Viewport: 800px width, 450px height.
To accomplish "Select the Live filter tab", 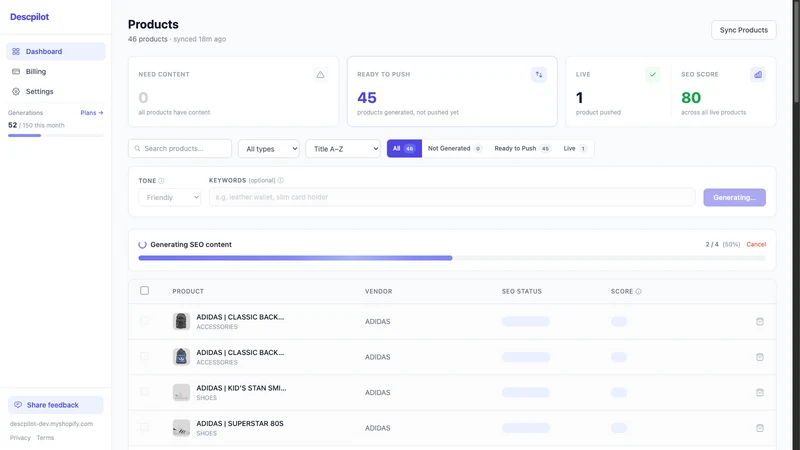I will (575, 148).
